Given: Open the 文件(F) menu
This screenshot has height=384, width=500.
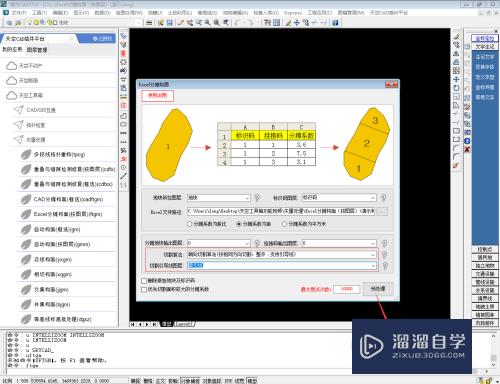Looking at the screenshot, I should pos(19,13).
